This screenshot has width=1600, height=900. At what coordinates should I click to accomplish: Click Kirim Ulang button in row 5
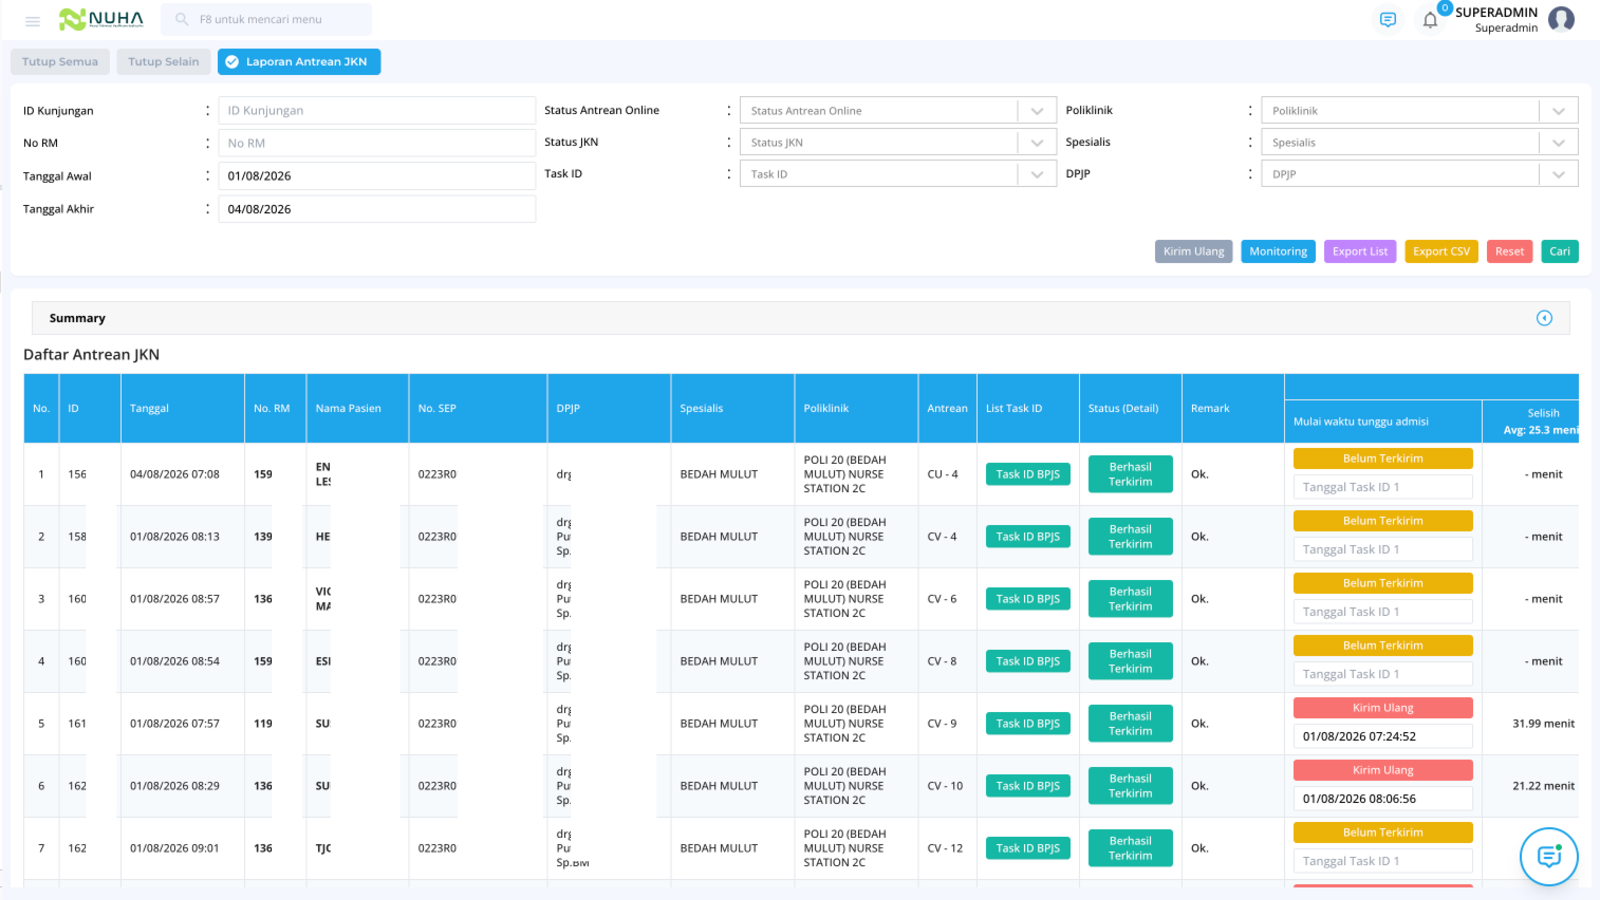pyautogui.click(x=1383, y=708)
